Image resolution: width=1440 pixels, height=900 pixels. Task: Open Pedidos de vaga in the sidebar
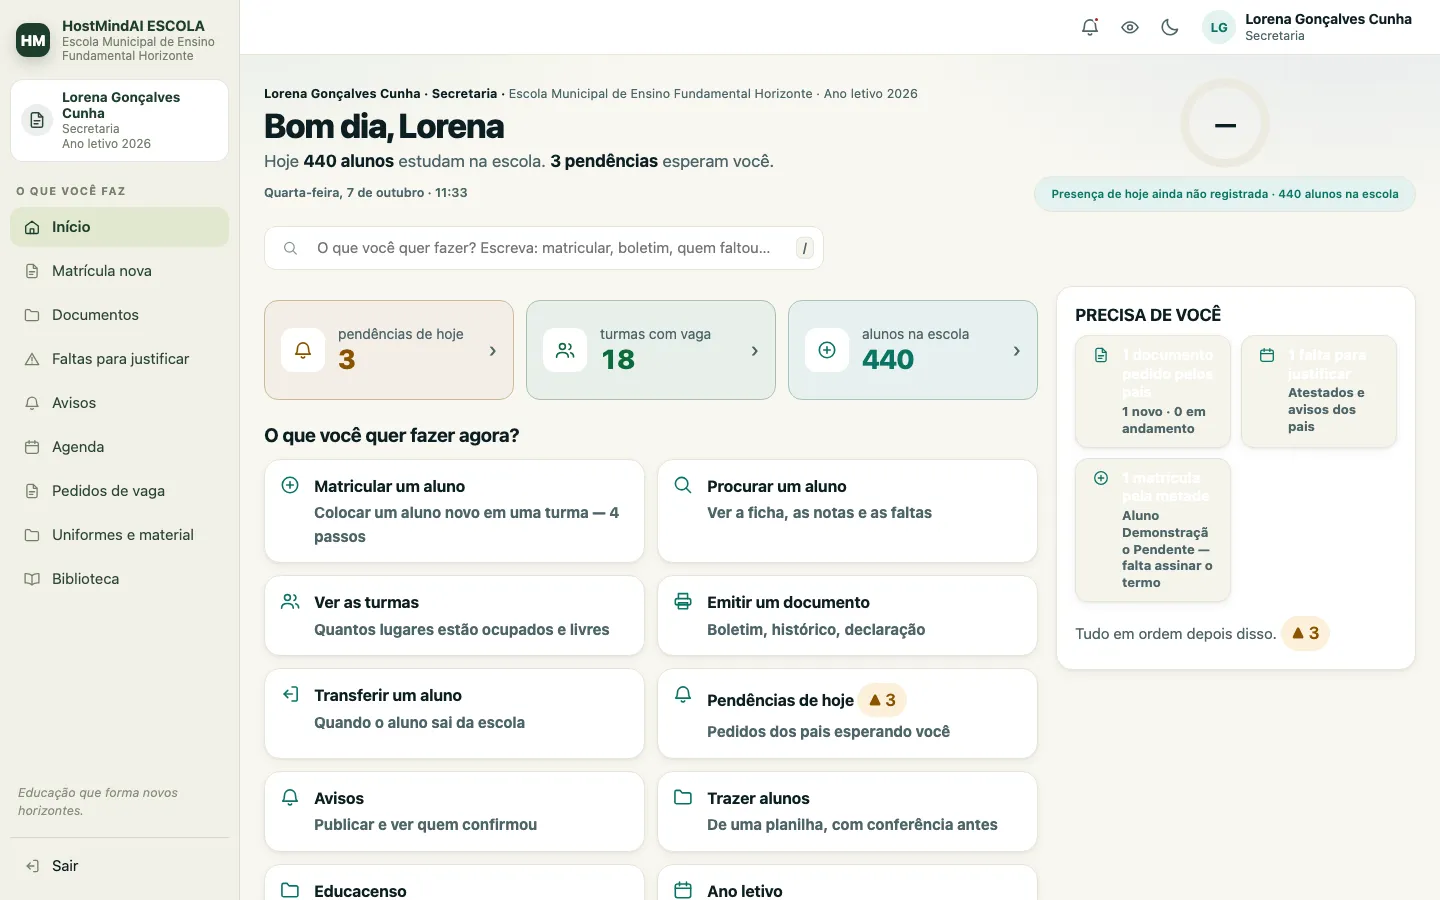[119, 491]
